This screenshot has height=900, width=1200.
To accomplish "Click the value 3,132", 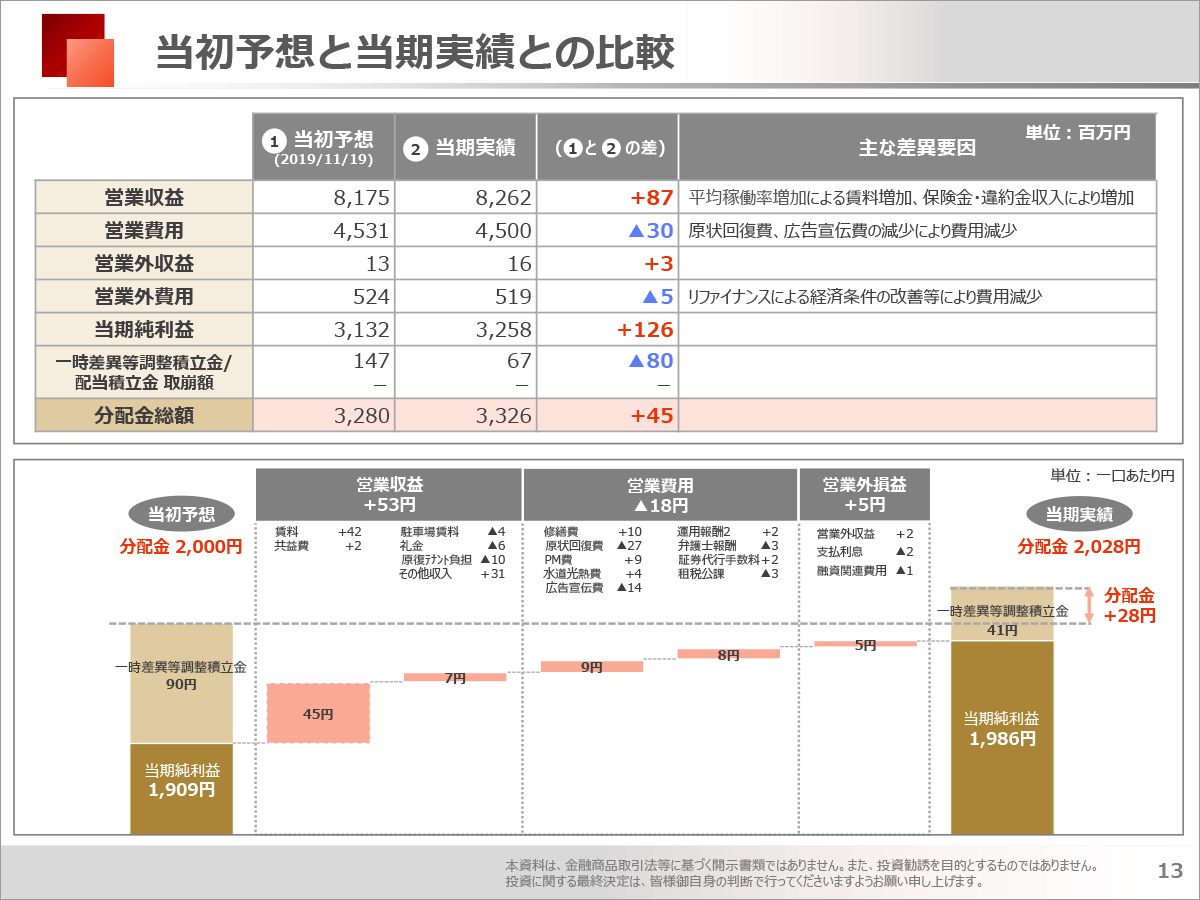I will tap(361, 330).
